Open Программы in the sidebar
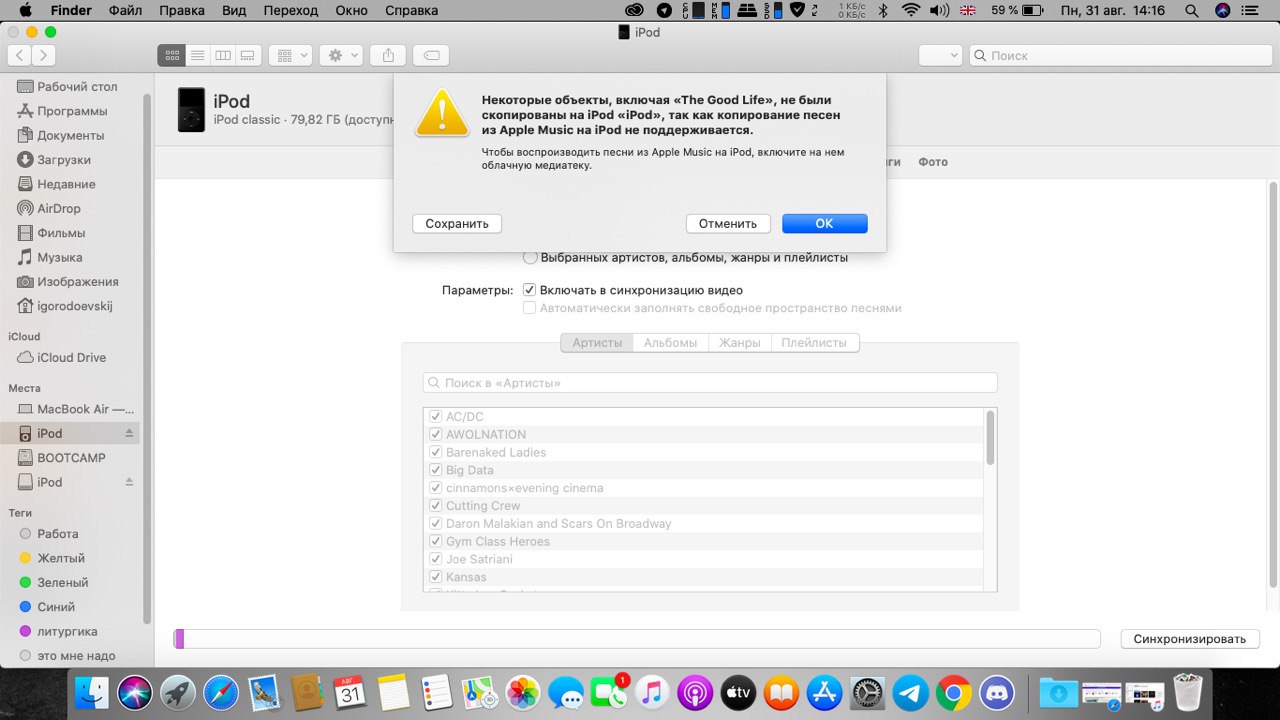 [x=72, y=111]
